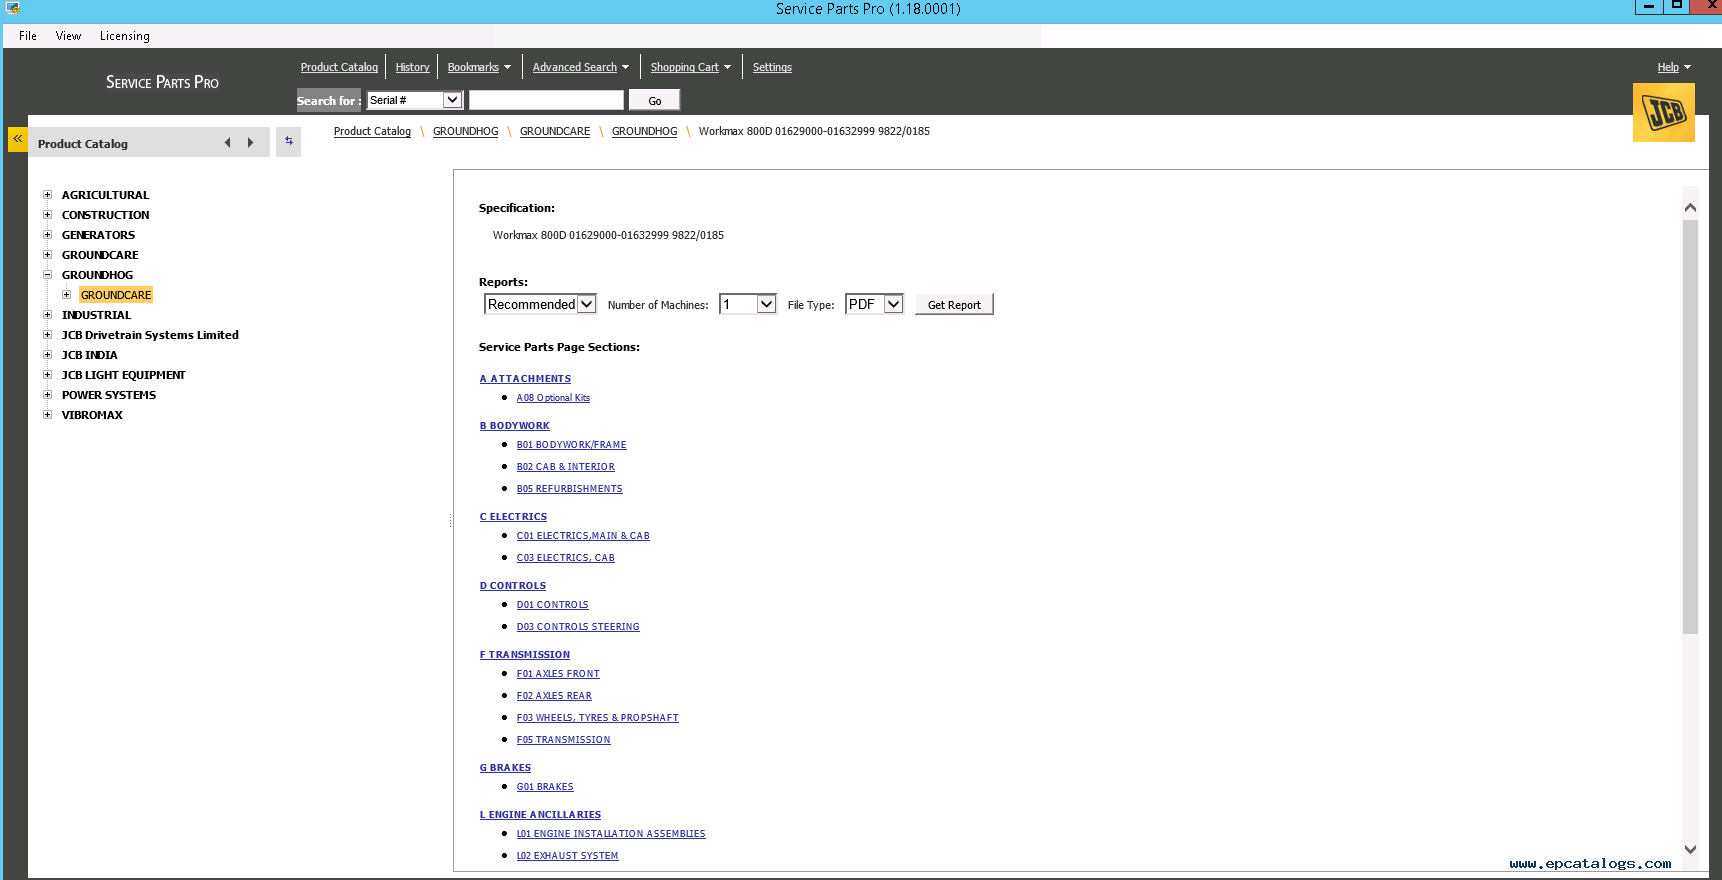Viewport: 1722px width, 880px height.
Task: Open the File menu
Action: pos(28,36)
